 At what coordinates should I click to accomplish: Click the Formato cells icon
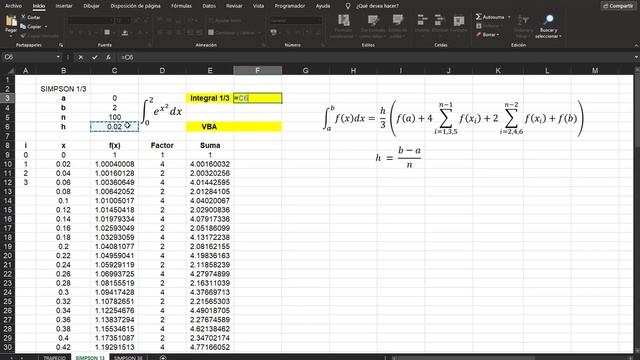459,20
